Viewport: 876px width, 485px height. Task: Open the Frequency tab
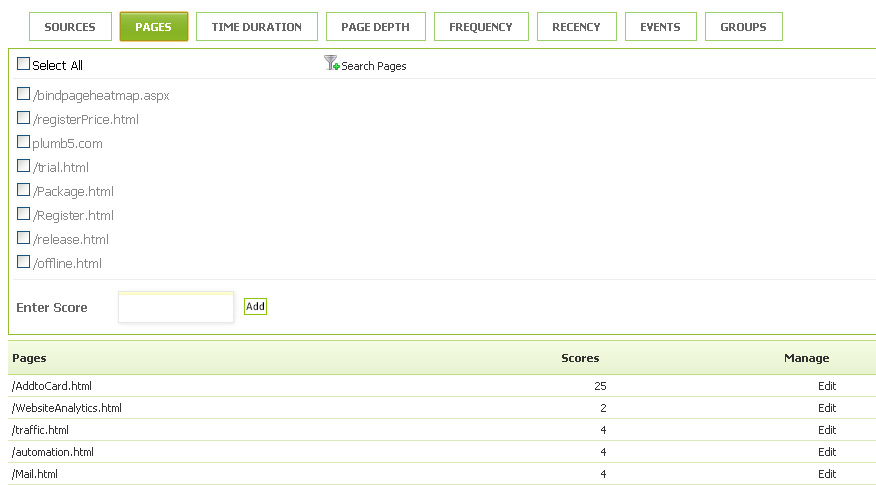(x=481, y=27)
